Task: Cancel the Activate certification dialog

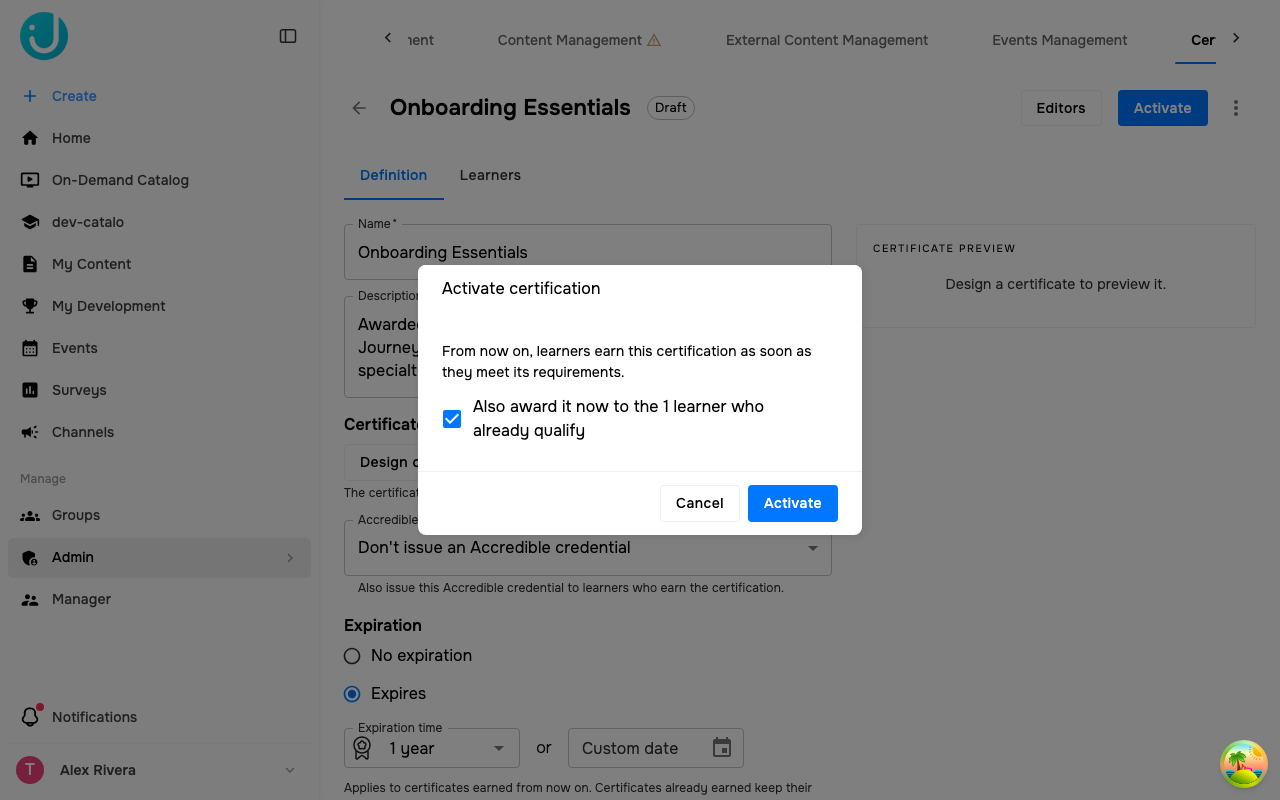Action: click(700, 503)
